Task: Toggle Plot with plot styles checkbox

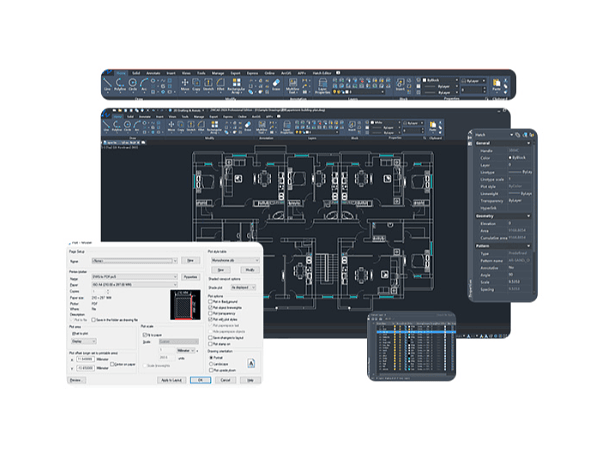Action: coord(211,319)
